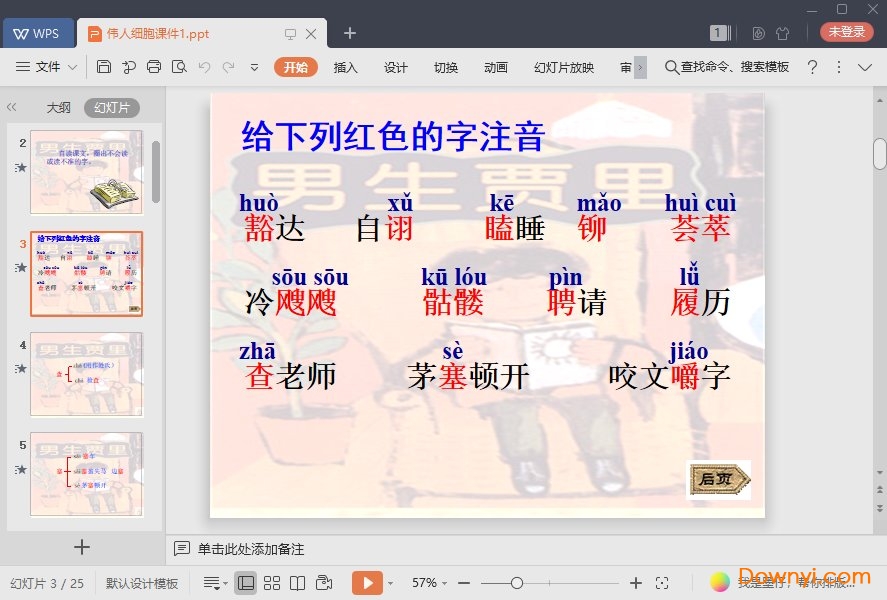This screenshot has width=887, height=600.
Task: Expand the 57% zoom level dropdown
Action: point(430,583)
